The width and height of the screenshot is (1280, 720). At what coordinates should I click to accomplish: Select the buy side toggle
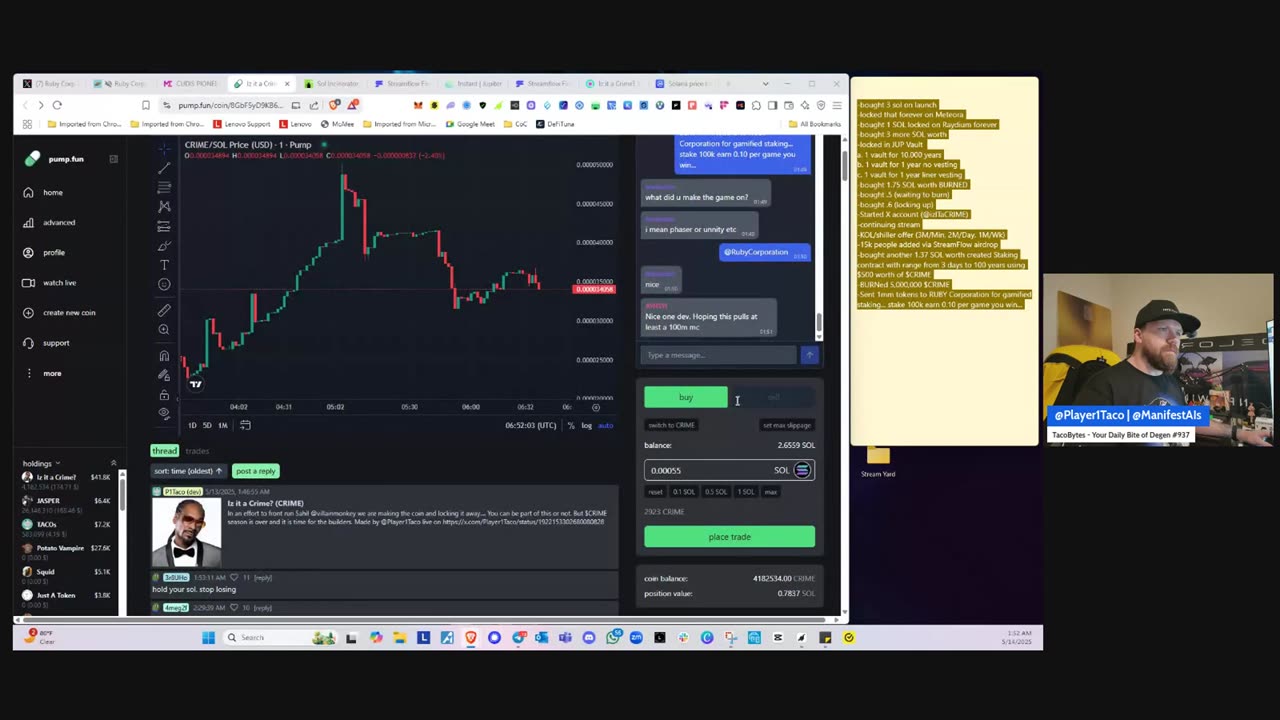tap(686, 398)
